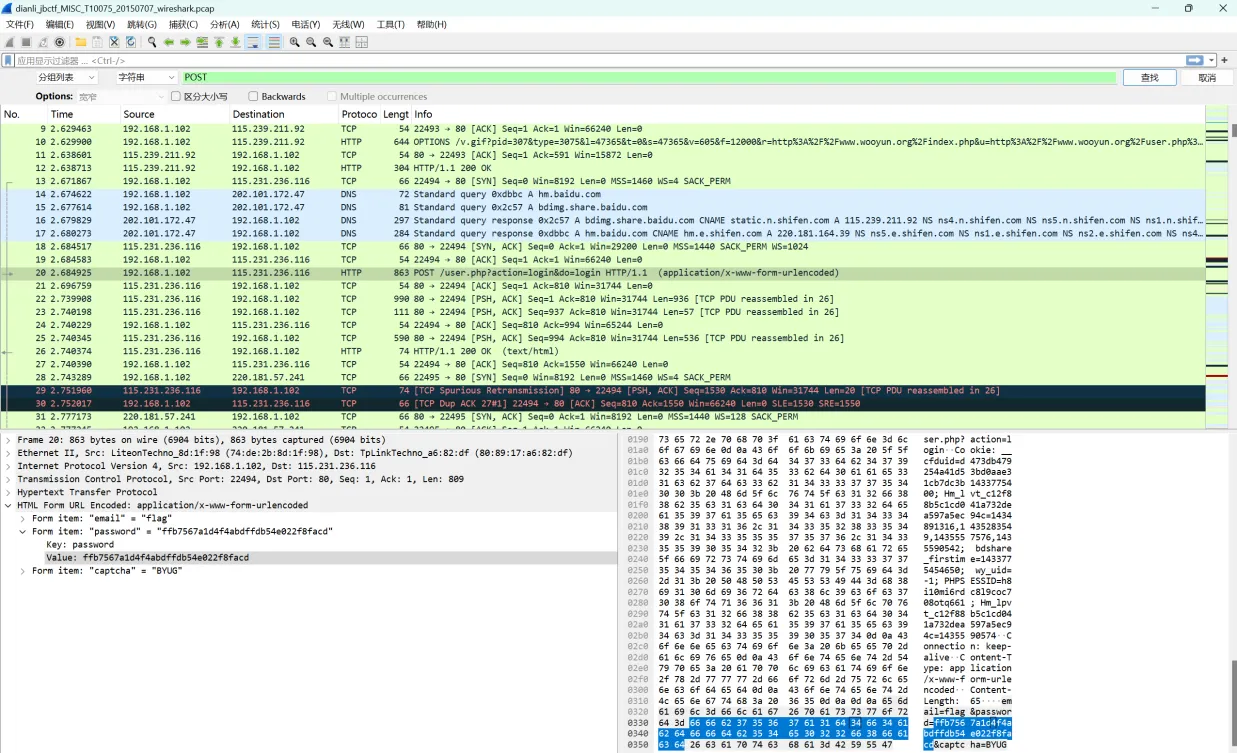Expand Transmission Control Protocol node

coord(8,479)
